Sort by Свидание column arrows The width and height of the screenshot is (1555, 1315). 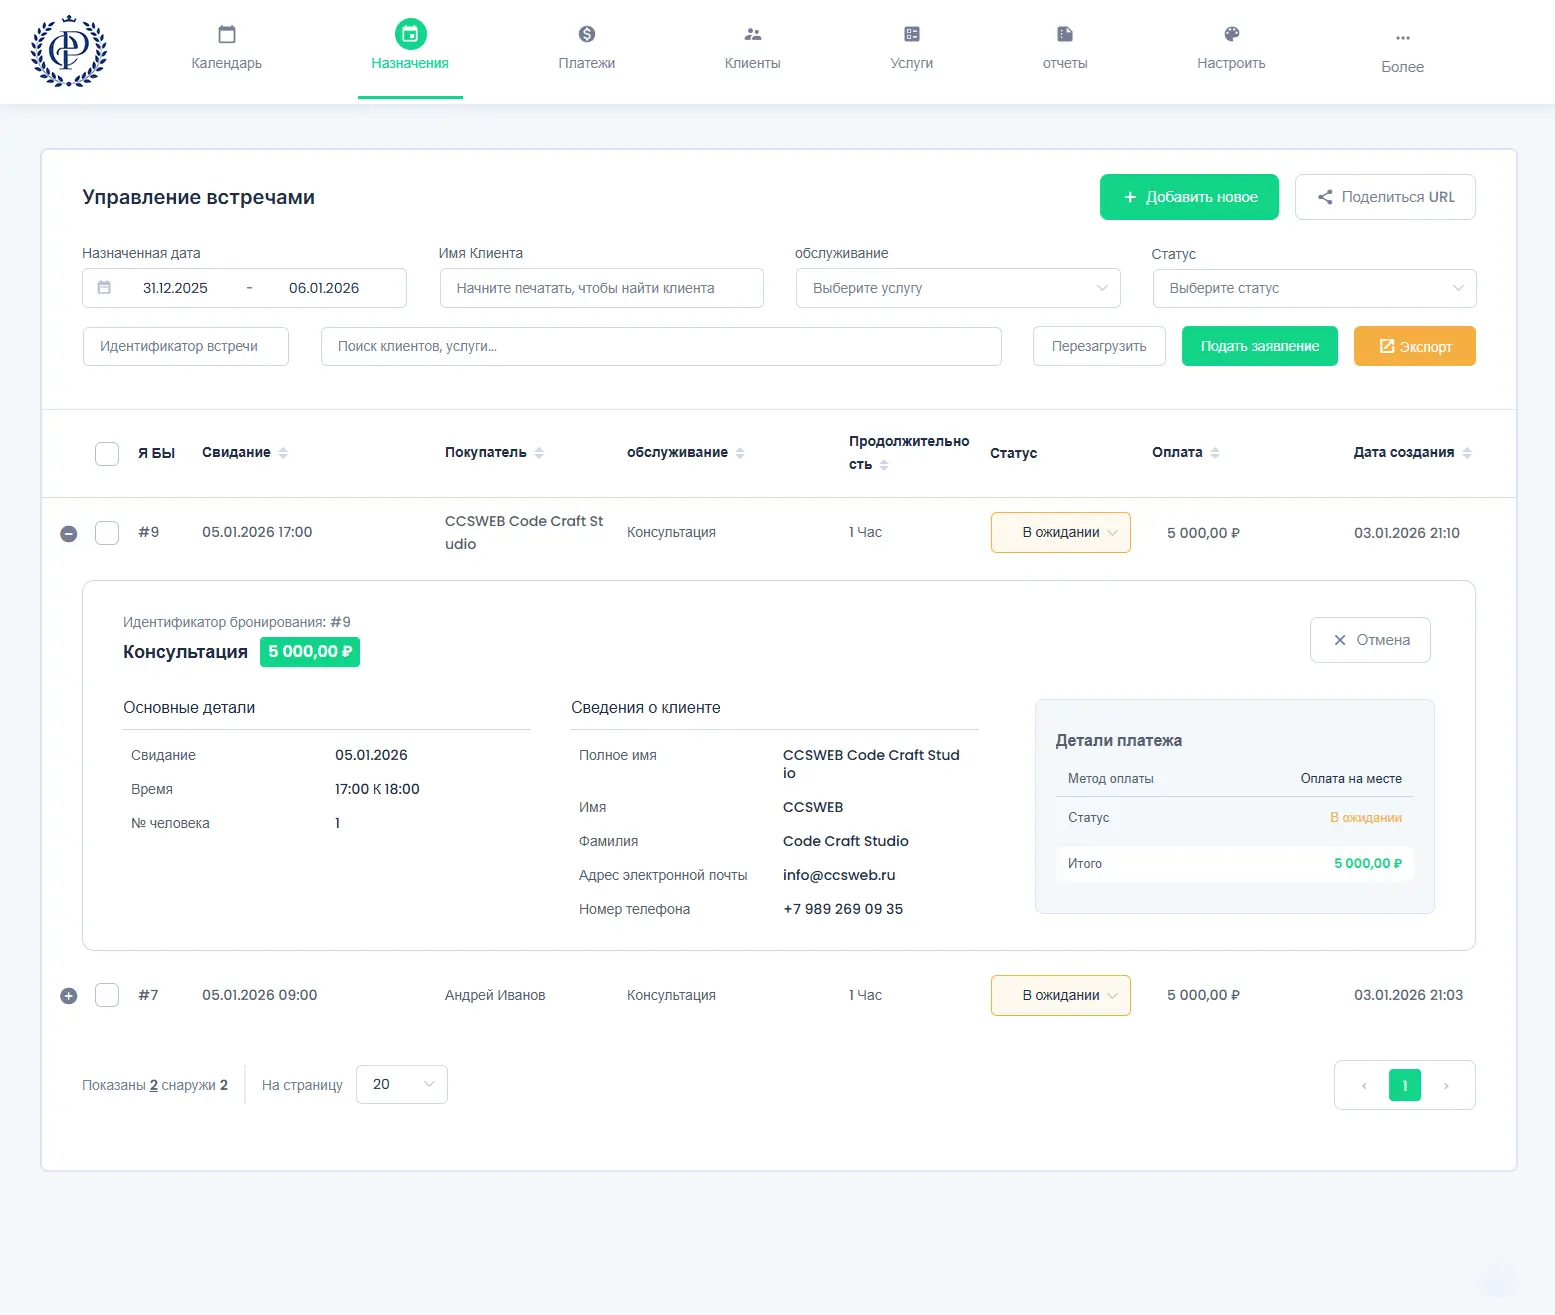(x=283, y=453)
